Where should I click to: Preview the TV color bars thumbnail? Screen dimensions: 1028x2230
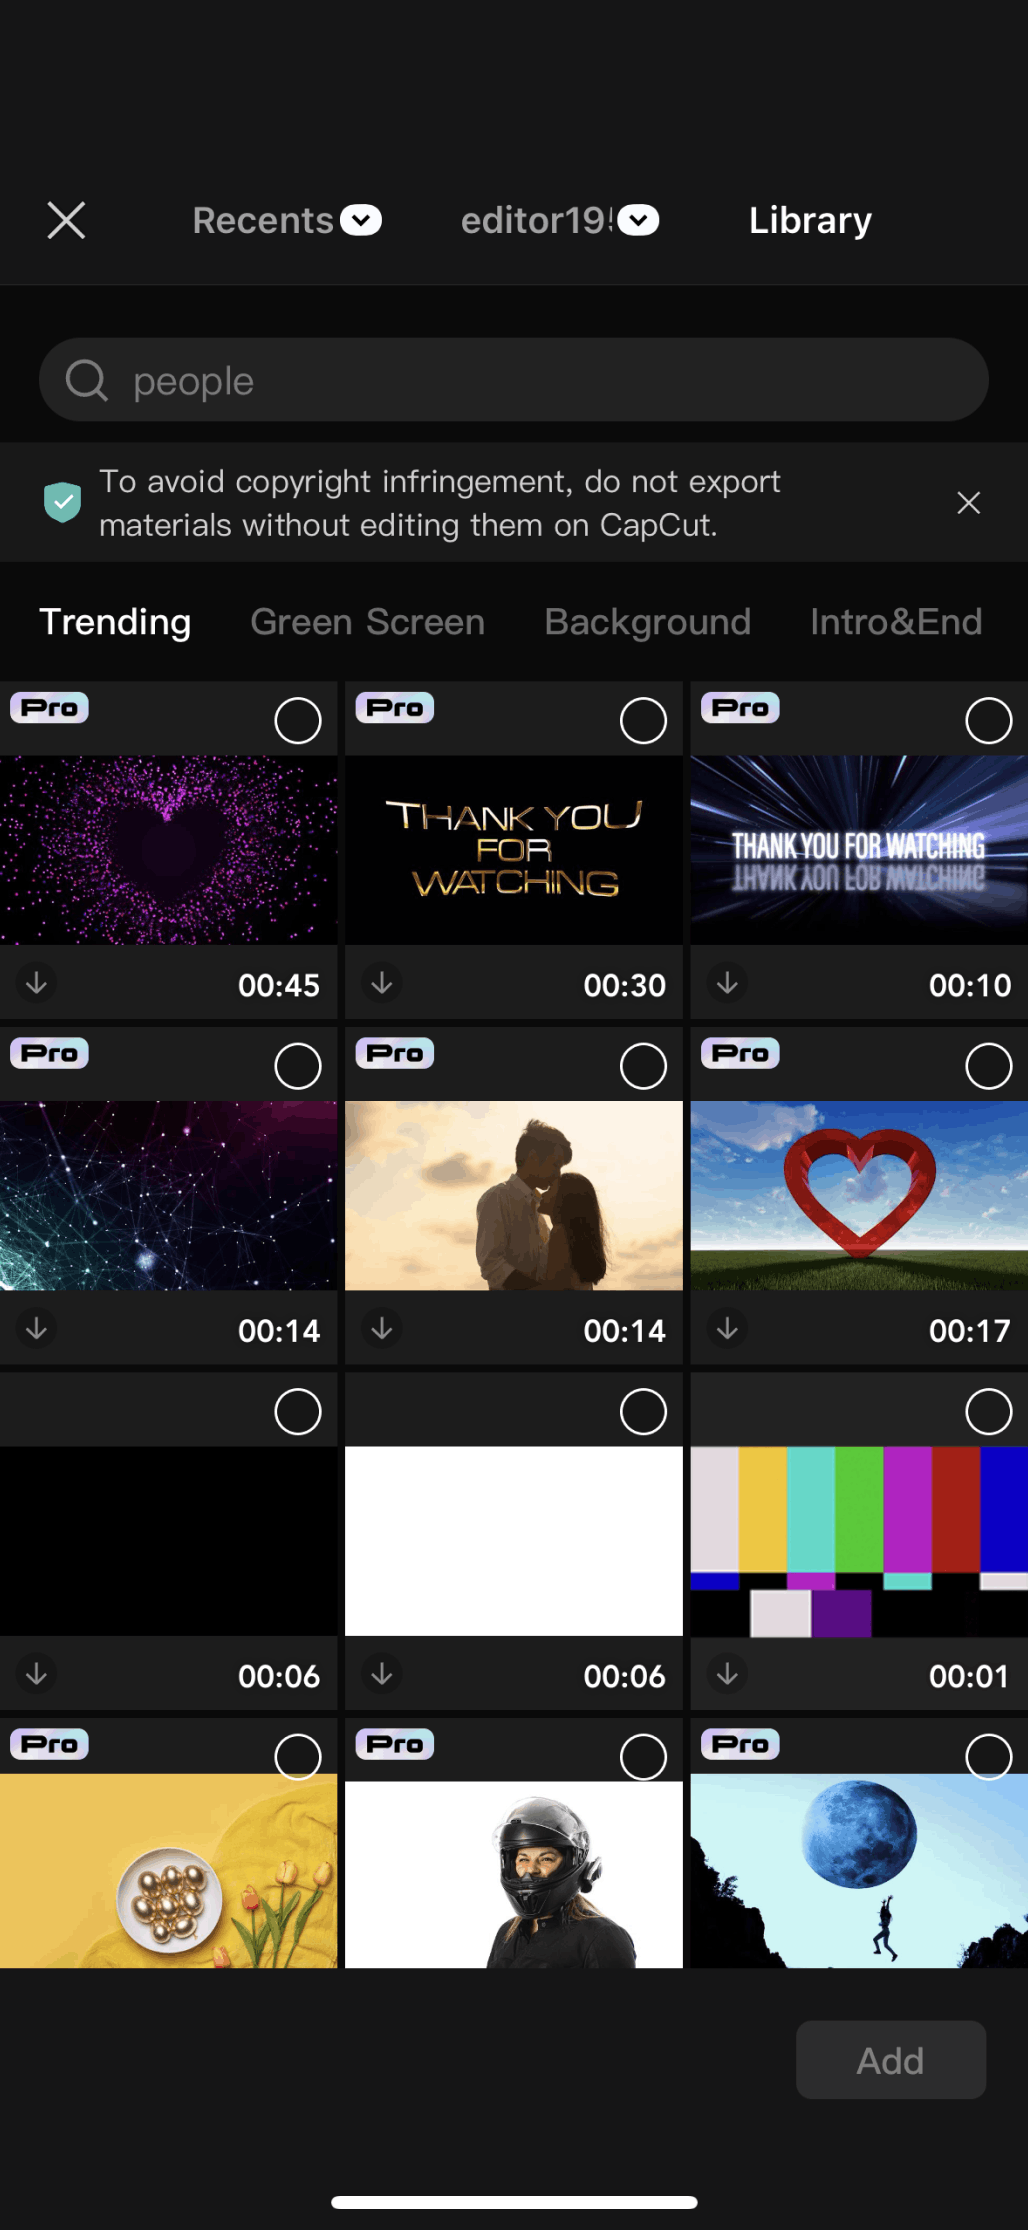859,1541
